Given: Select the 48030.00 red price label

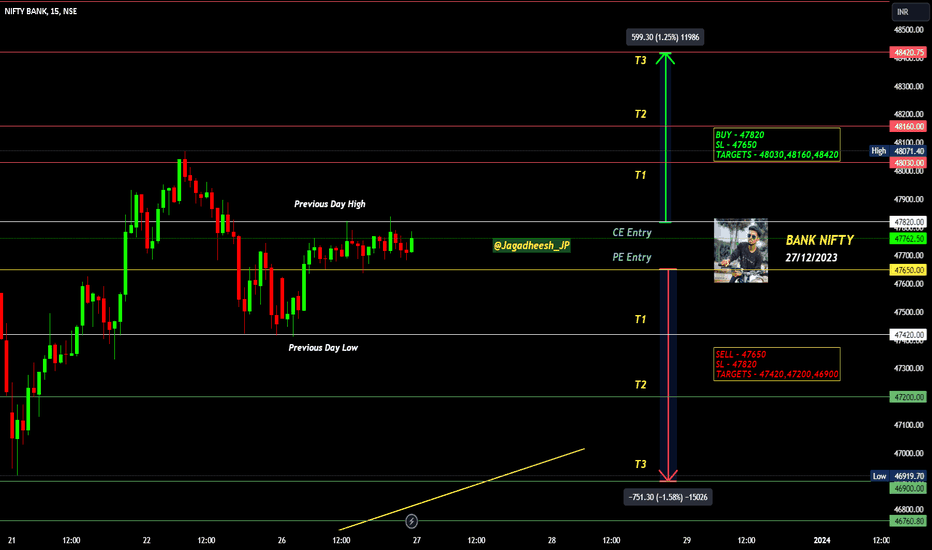Looking at the screenshot, I should 908,162.
